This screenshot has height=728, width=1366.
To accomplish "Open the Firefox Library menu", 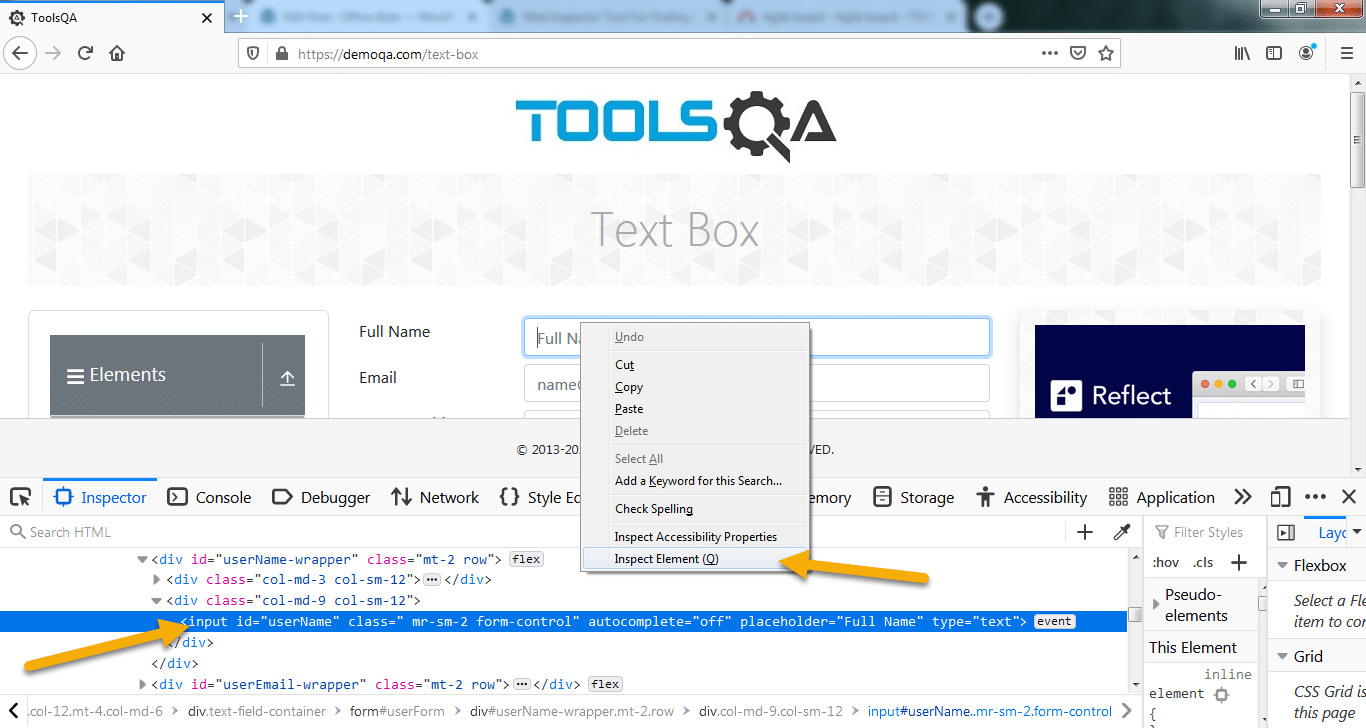I will pyautogui.click(x=1241, y=52).
